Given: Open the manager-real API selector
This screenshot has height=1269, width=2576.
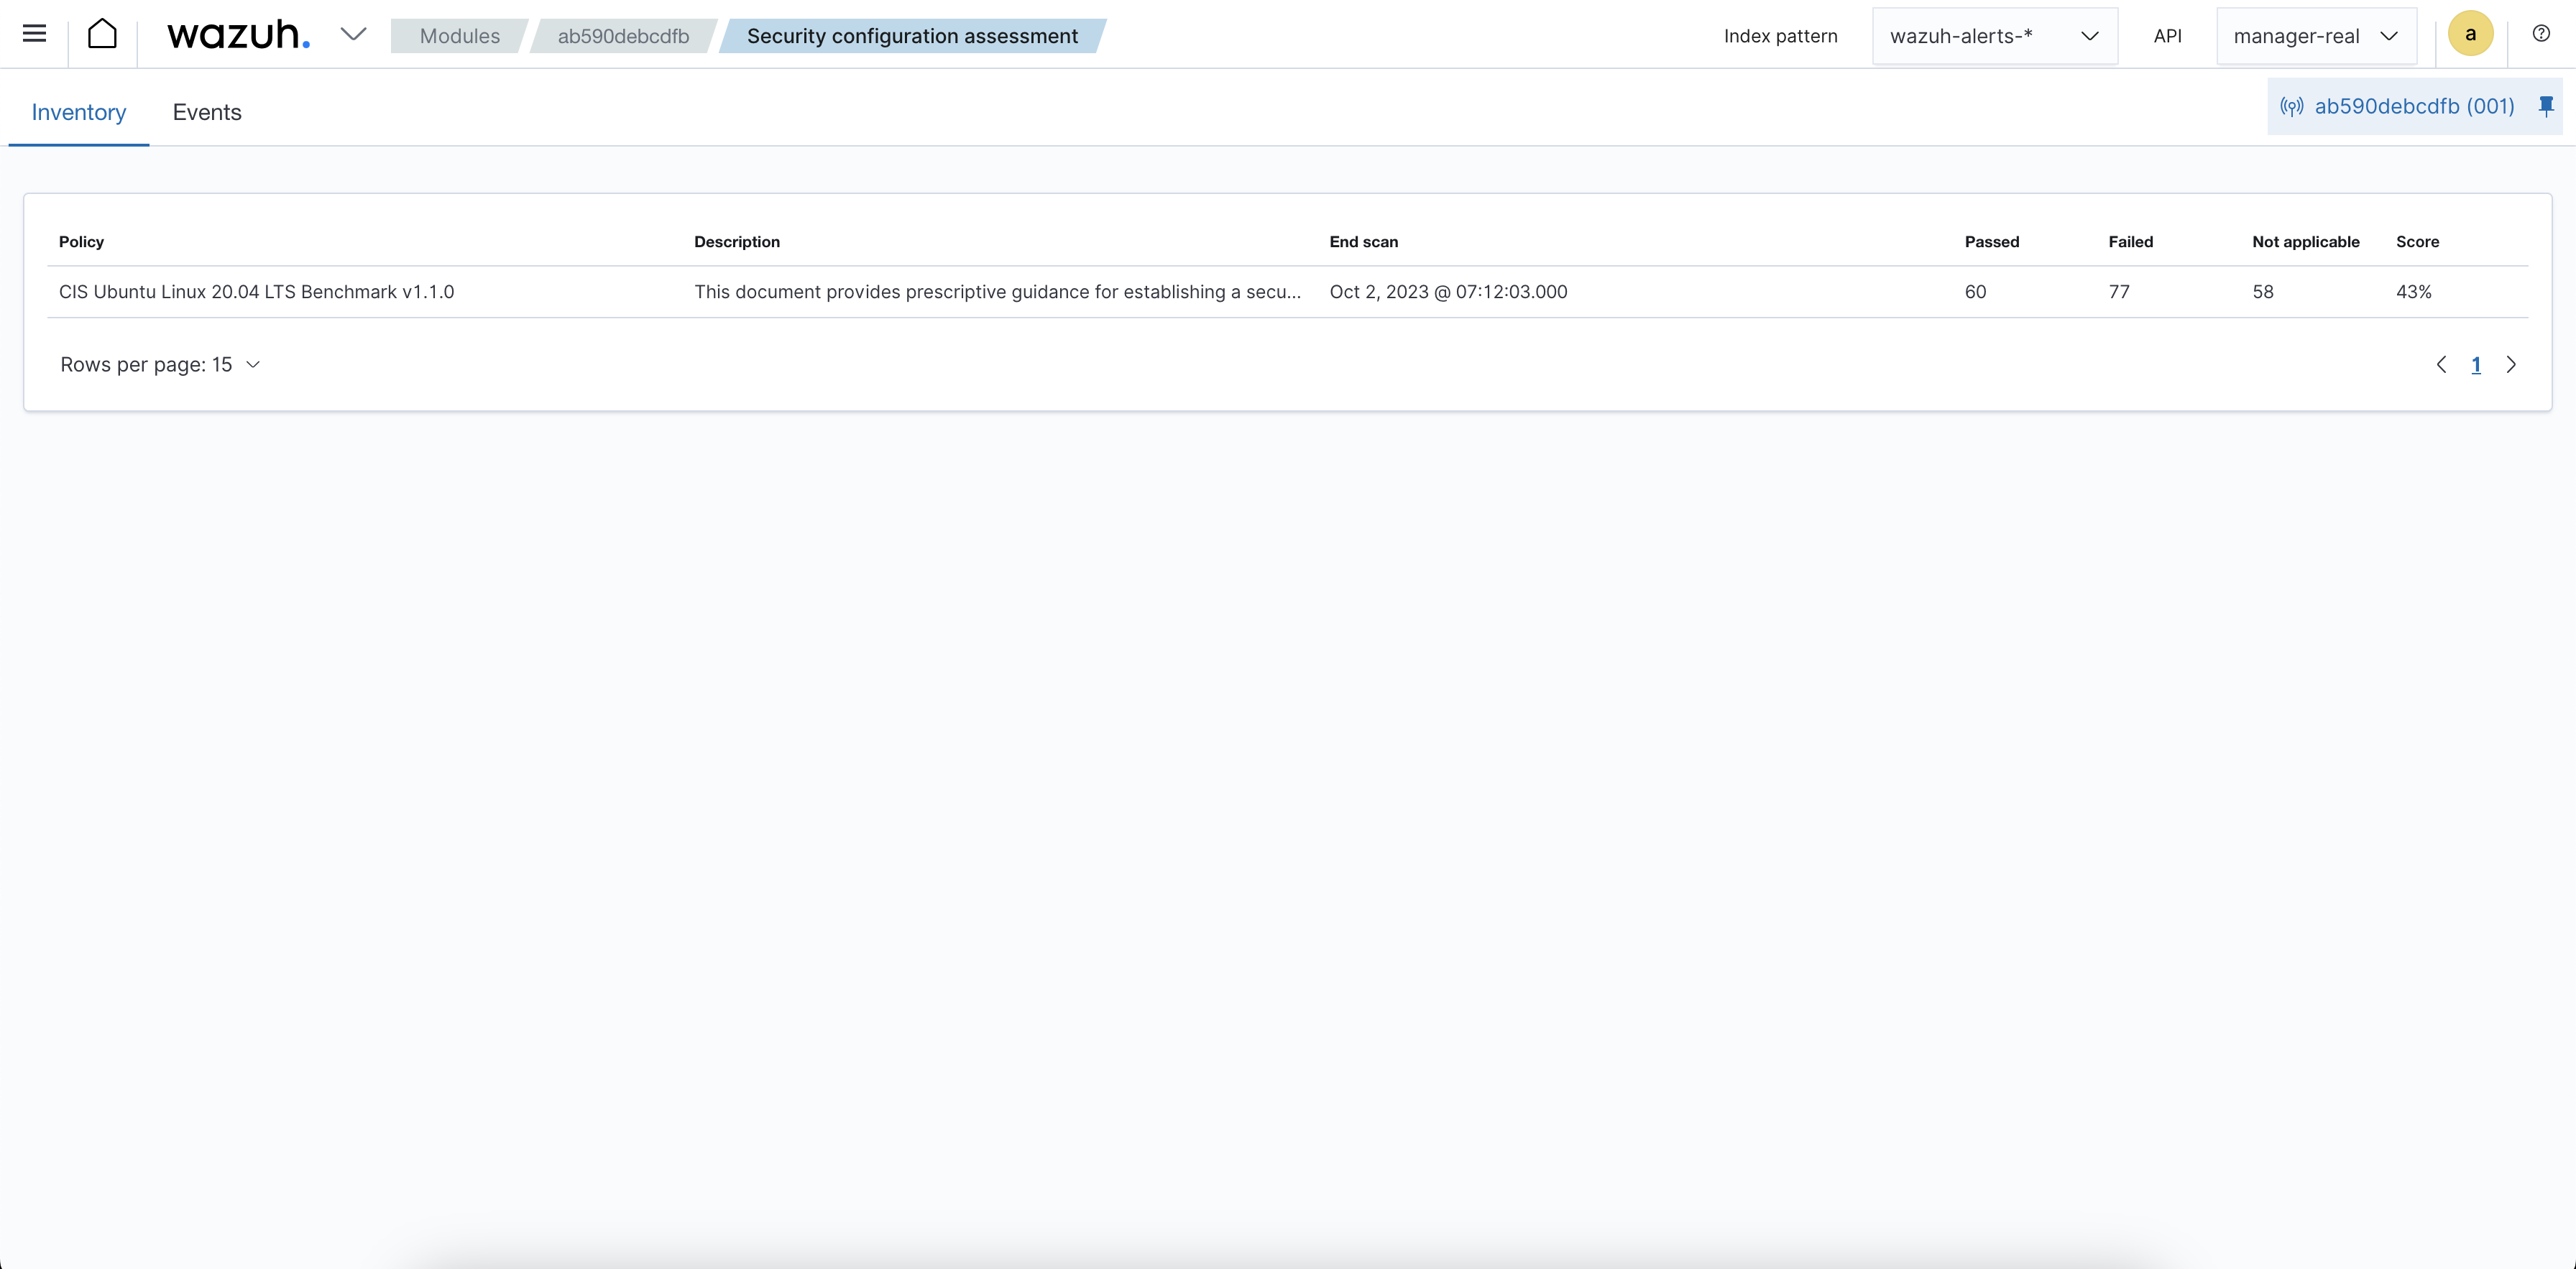Looking at the screenshot, I should pyautogui.click(x=2316, y=35).
